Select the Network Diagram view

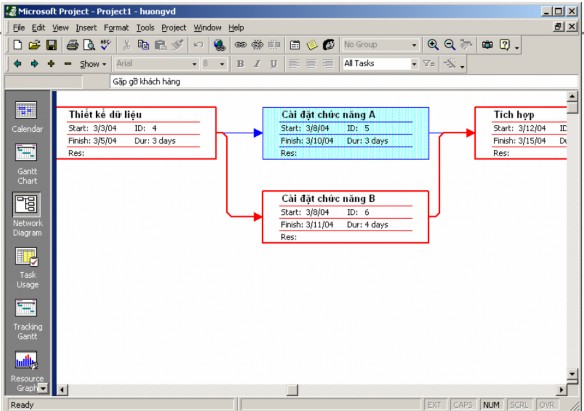(x=27, y=215)
